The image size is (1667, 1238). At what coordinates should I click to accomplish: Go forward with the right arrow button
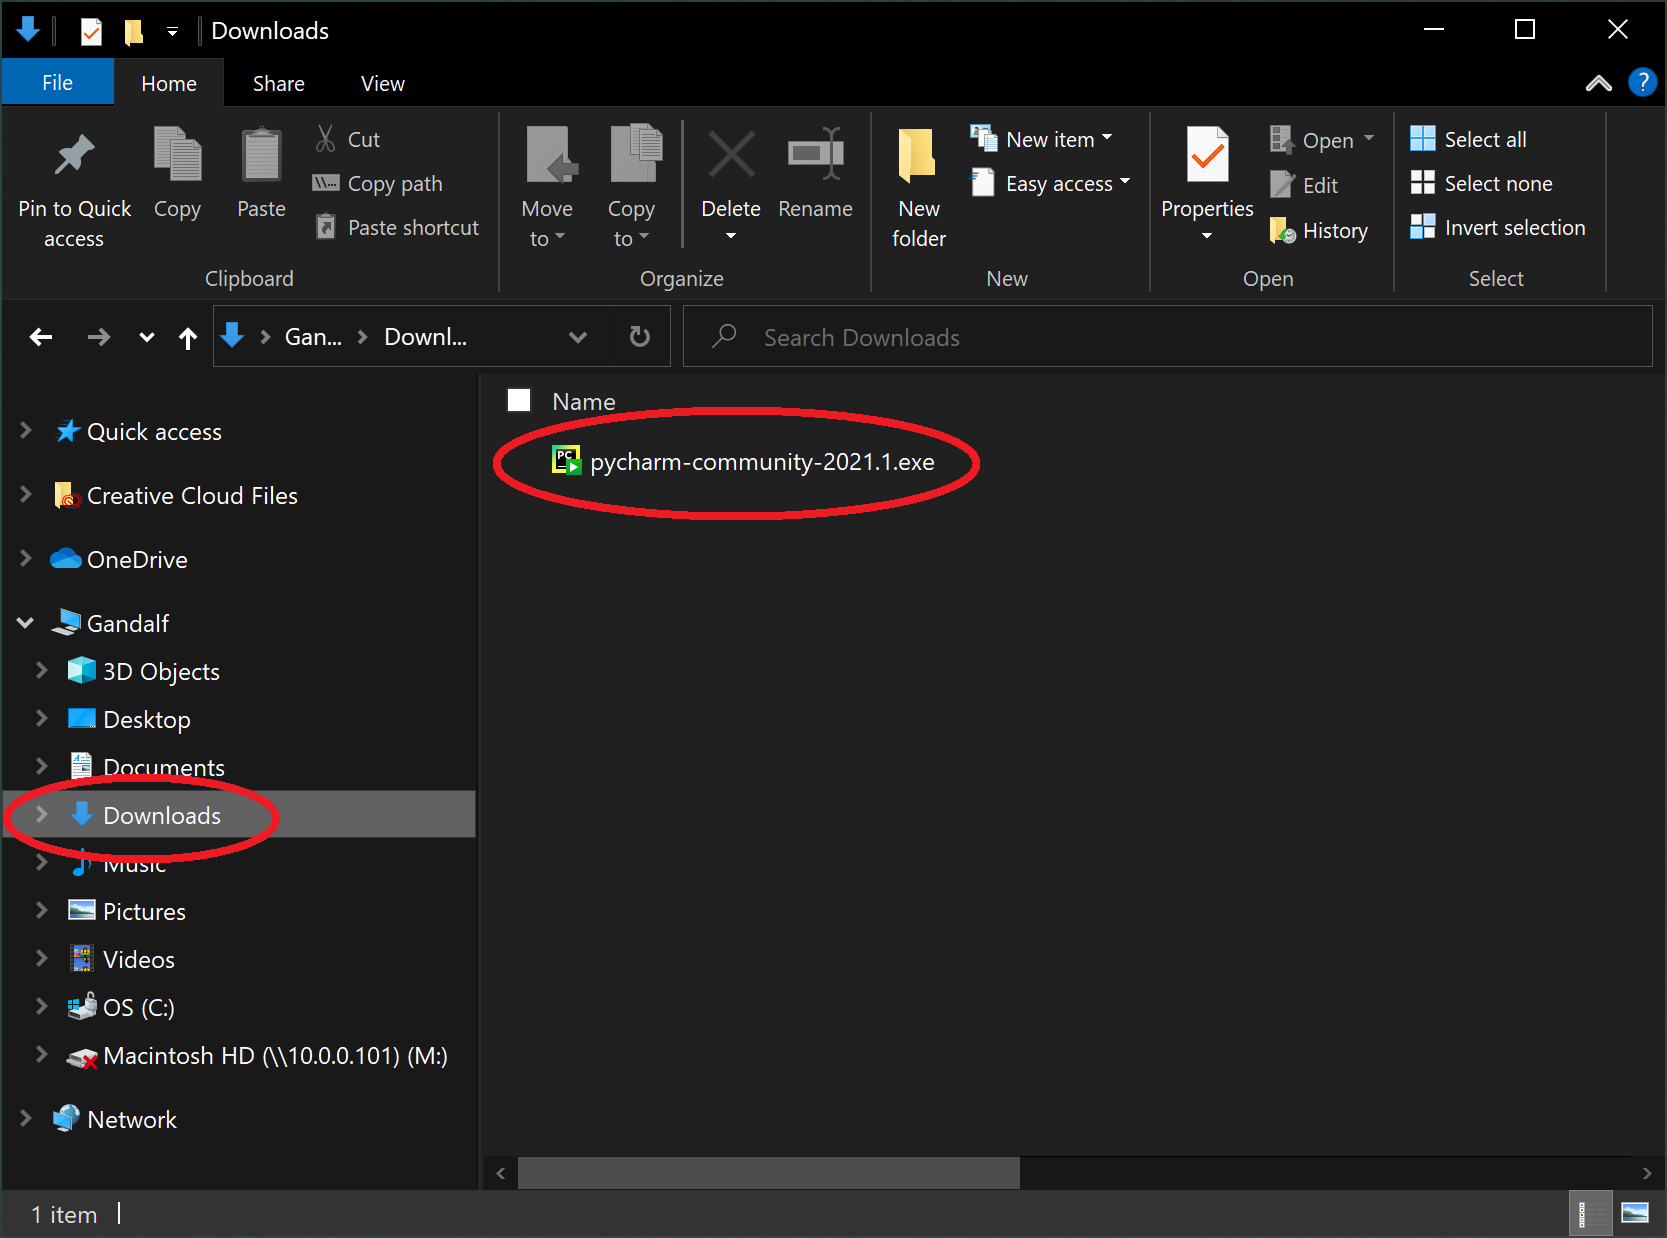[x=98, y=337]
